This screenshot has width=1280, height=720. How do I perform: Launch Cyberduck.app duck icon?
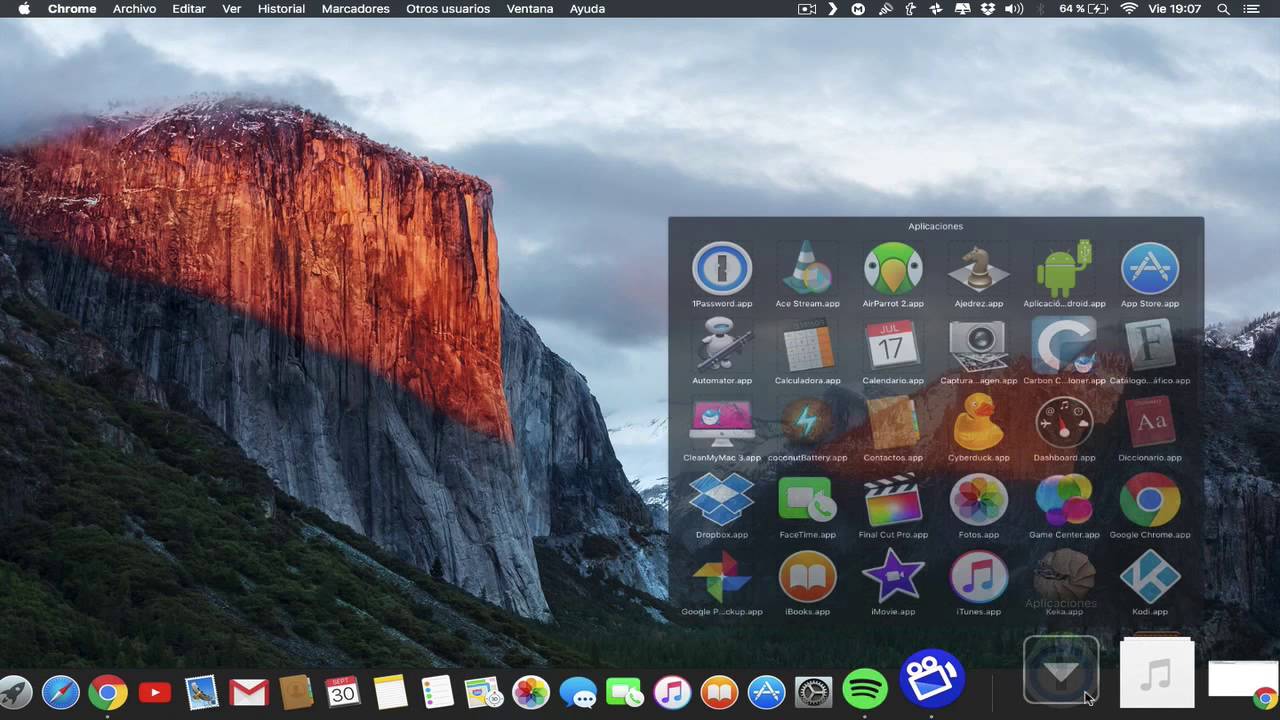pyautogui.click(x=978, y=422)
